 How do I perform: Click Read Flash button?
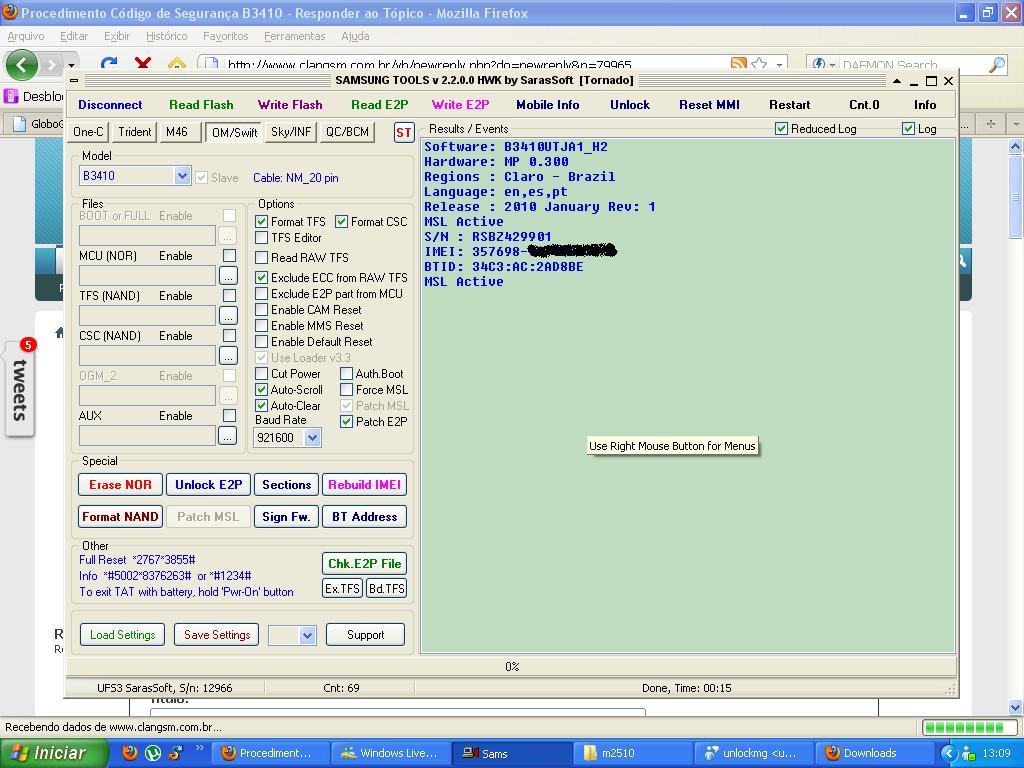click(x=201, y=104)
